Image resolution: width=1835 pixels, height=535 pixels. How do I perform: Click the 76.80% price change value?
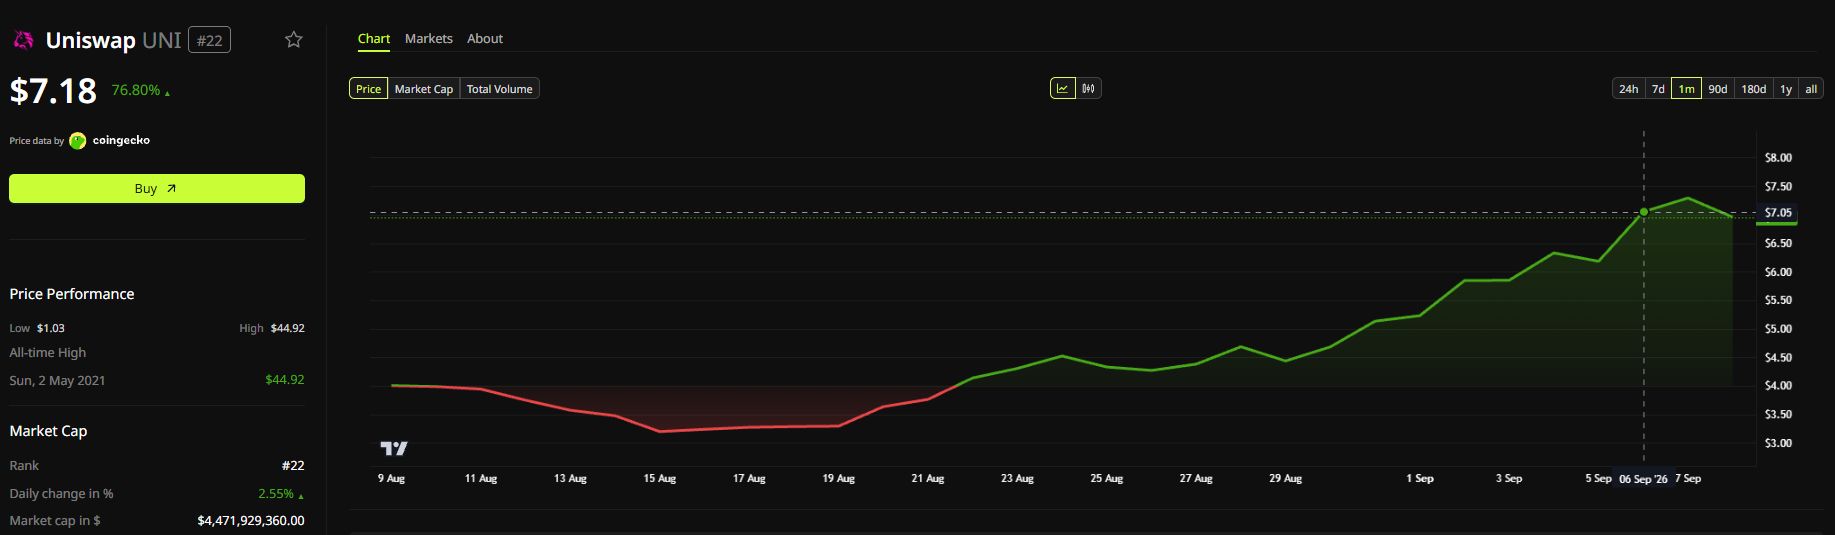tap(136, 90)
